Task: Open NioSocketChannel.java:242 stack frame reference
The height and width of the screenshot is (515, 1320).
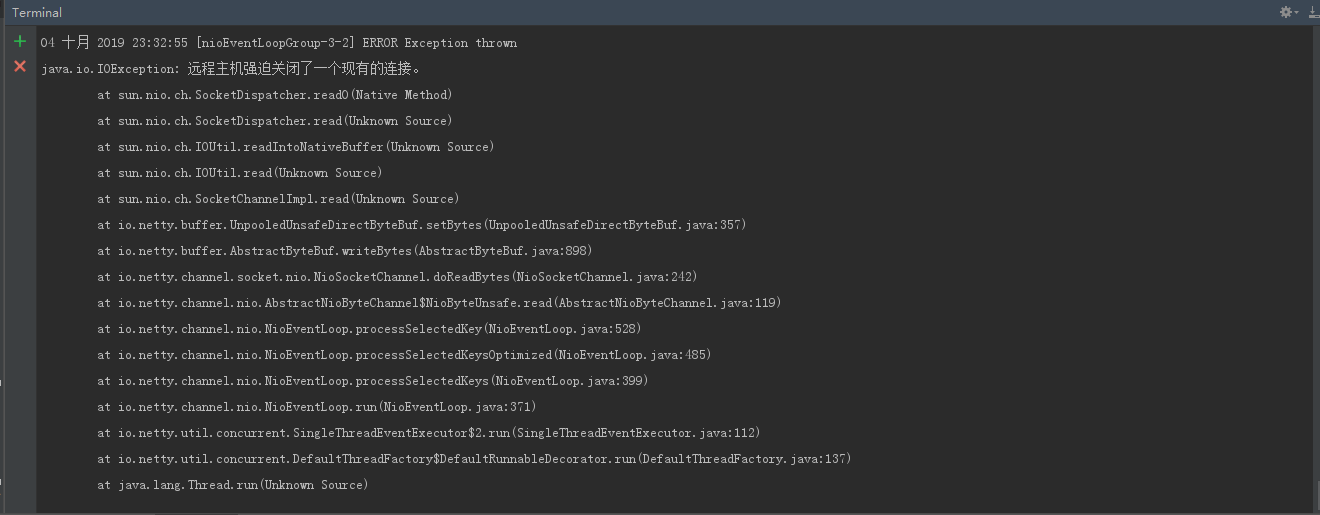Action: [x=604, y=277]
